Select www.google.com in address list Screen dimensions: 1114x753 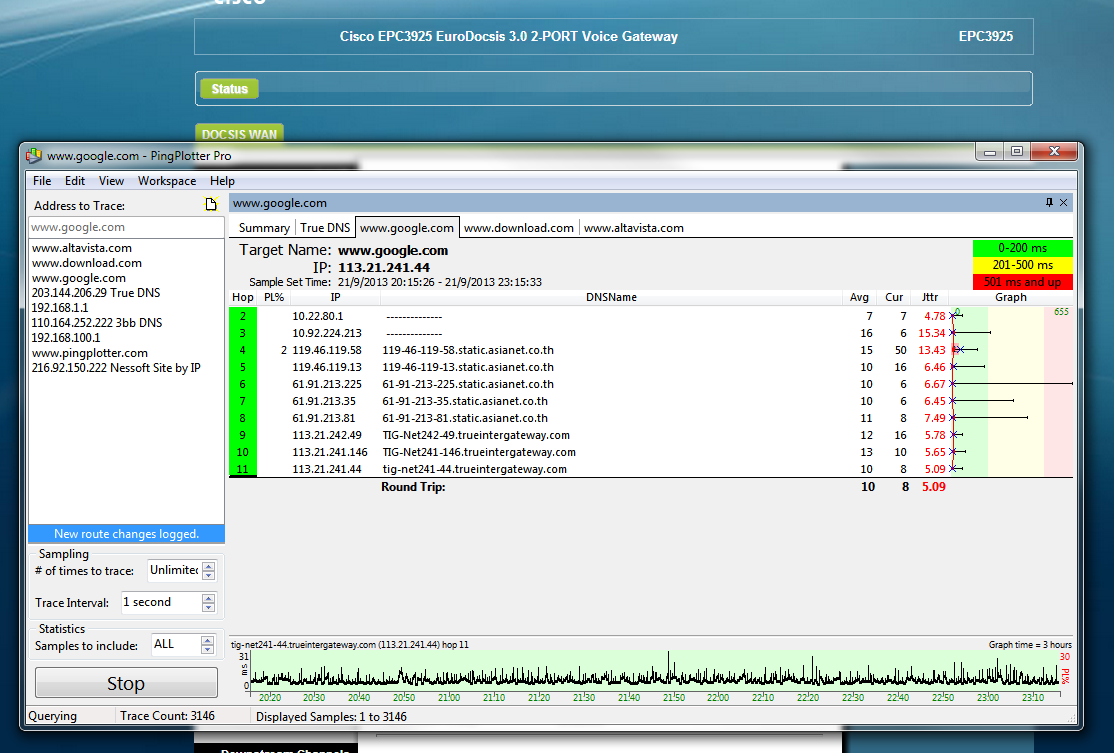click(79, 278)
